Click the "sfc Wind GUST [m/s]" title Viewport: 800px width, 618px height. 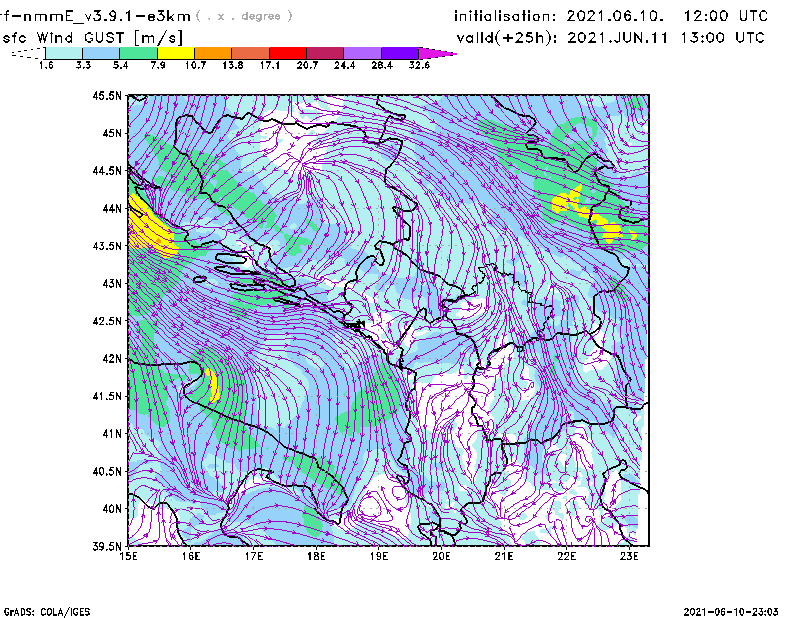pos(92,38)
